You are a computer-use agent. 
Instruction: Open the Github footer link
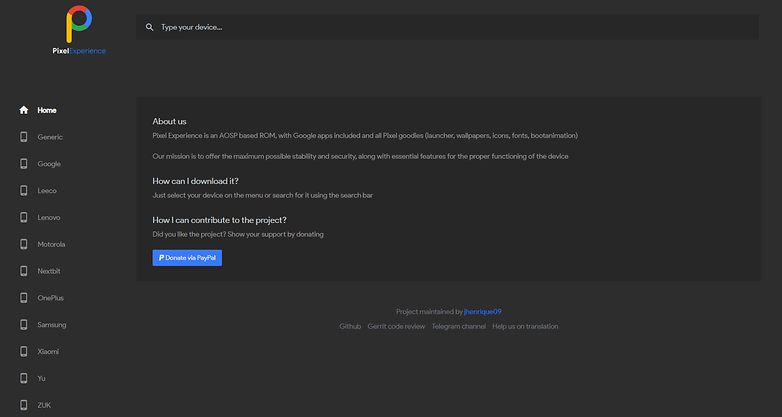pos(350,326)
